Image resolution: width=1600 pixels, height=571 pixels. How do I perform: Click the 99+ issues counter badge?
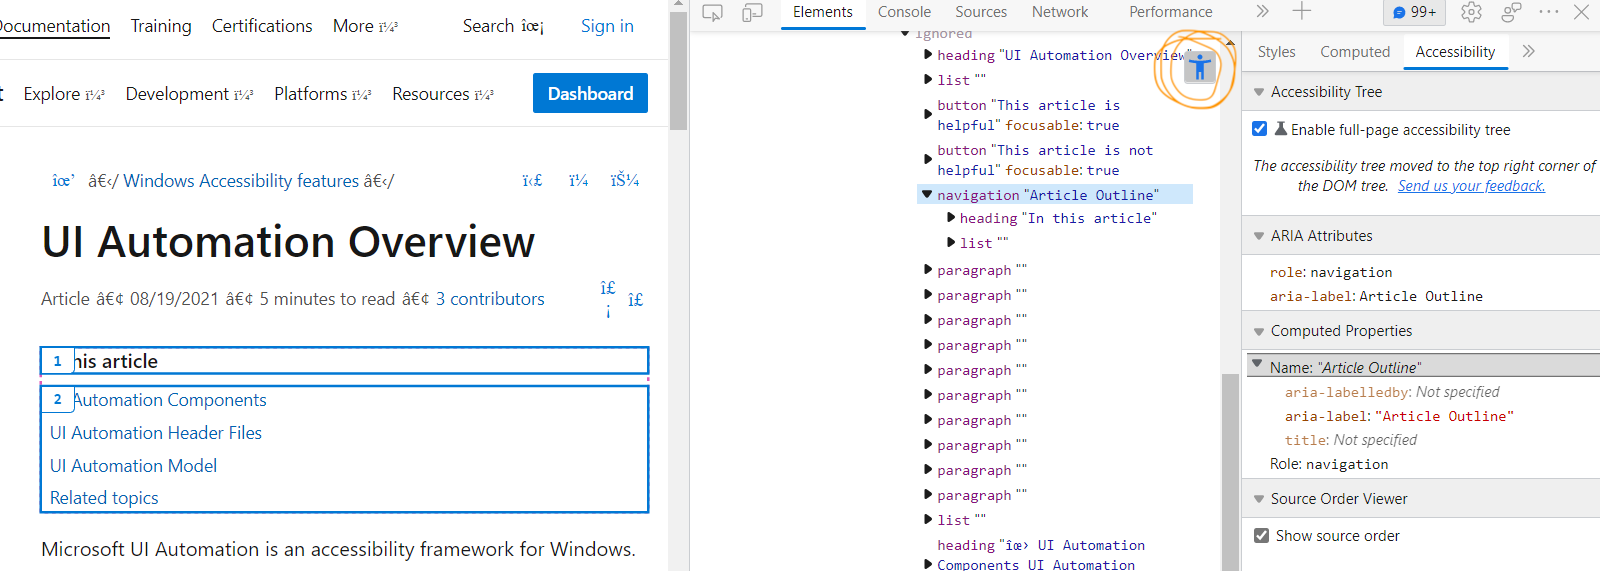click(x=1415, y=12)
